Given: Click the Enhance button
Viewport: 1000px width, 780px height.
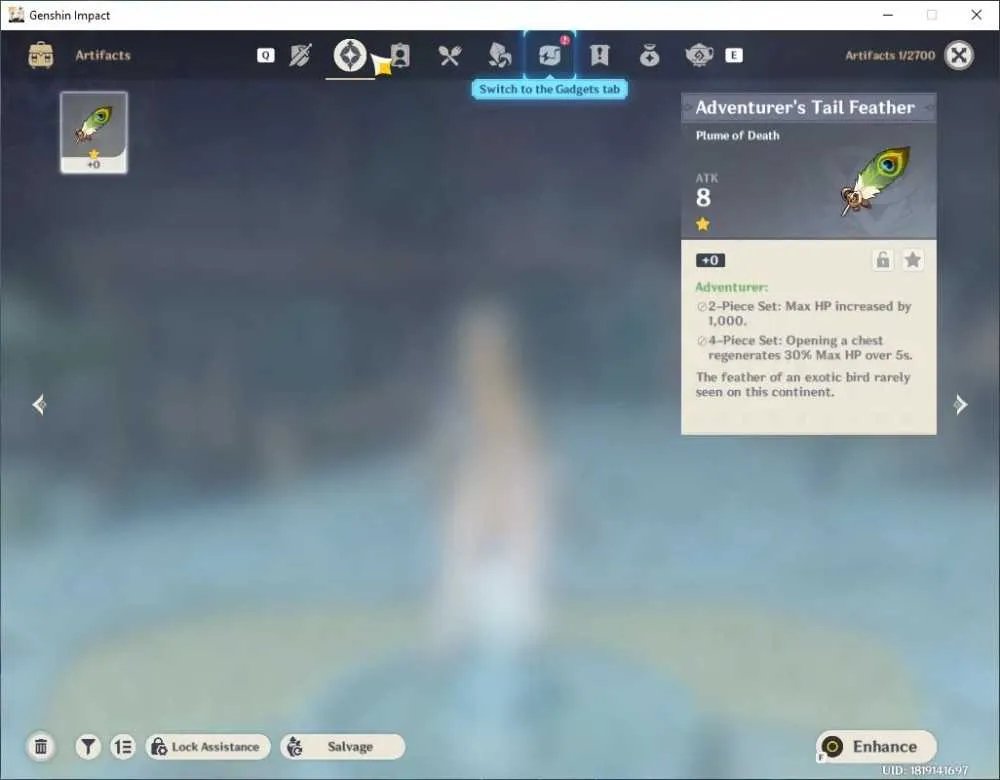Looking at the screenshot, I should pos(876,747).
